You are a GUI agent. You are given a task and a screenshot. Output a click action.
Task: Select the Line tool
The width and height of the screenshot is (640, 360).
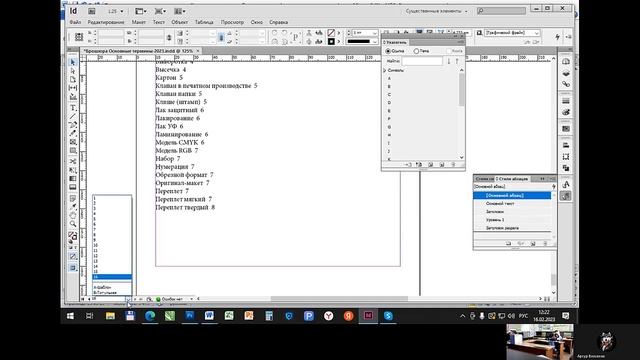(73, 116)
